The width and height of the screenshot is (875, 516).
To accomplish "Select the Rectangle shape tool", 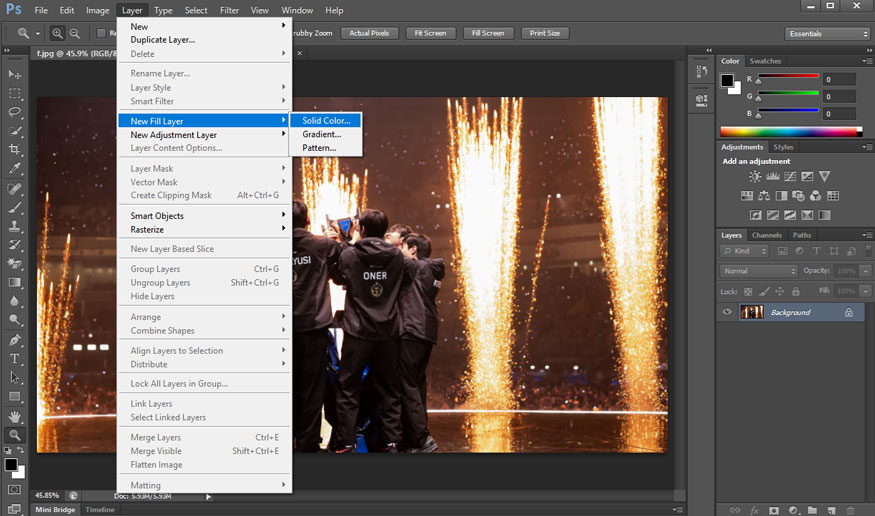I will pos(15,397).
